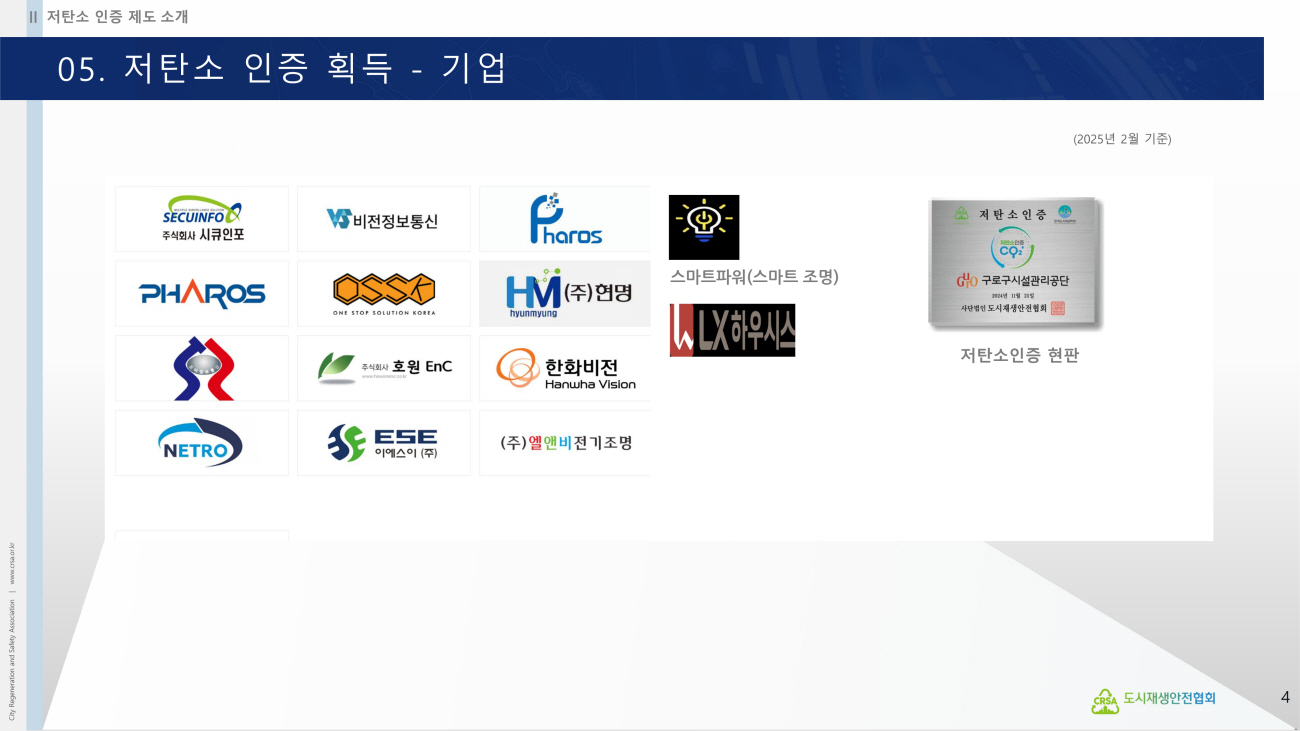This screenshot has height=731, width=1300.
Task: Click the red and blue emblem logo
Action: 202,368
